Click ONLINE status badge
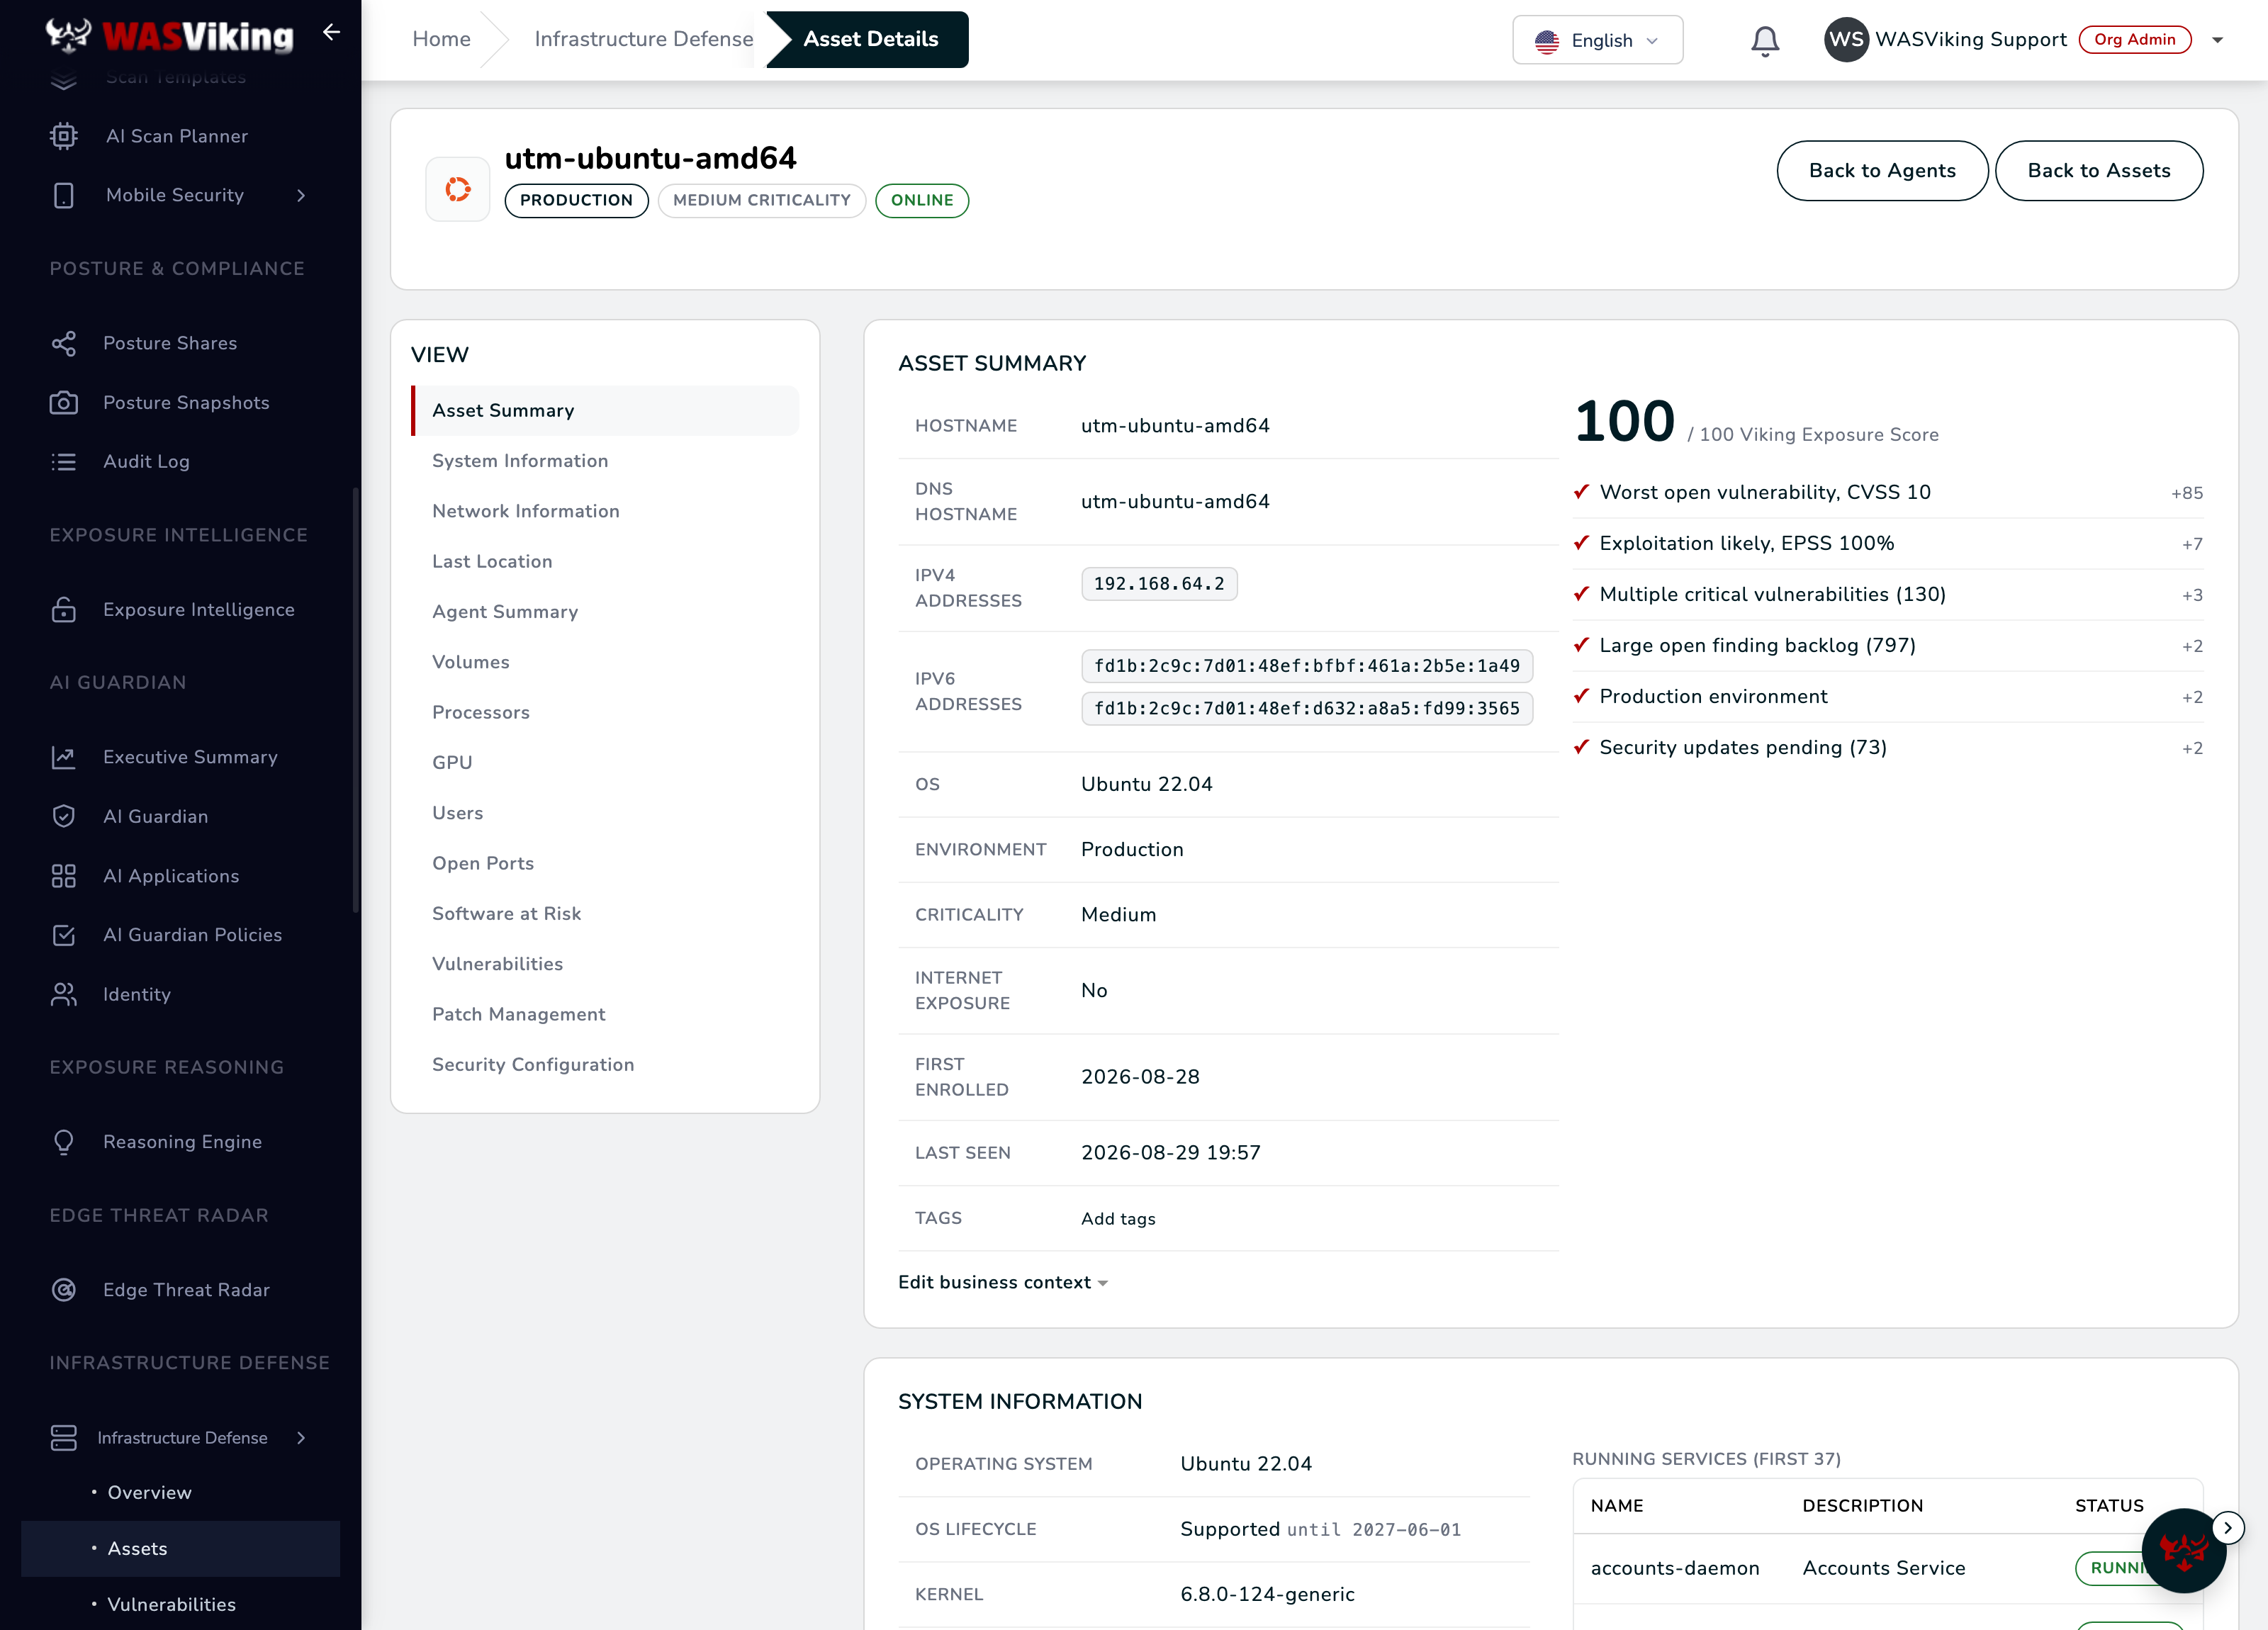2268x1630 pixels. click(x=921, y=200)
